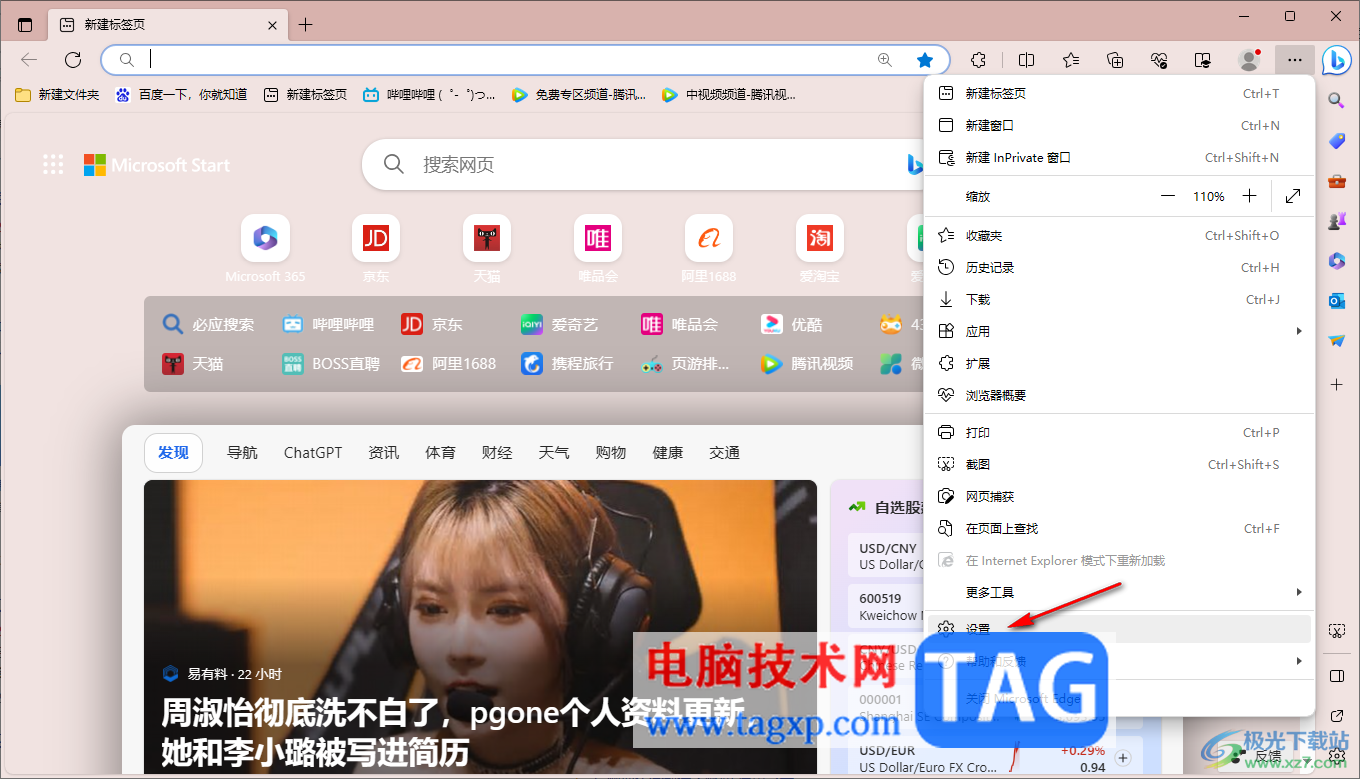Select 新建窗口 in the menu
The image size is (1360, 779).
click(x=1119, y=125)
